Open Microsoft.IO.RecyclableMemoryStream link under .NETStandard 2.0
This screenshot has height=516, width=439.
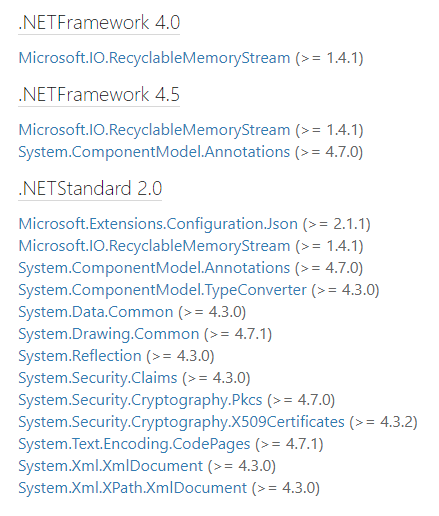(154, 246)
